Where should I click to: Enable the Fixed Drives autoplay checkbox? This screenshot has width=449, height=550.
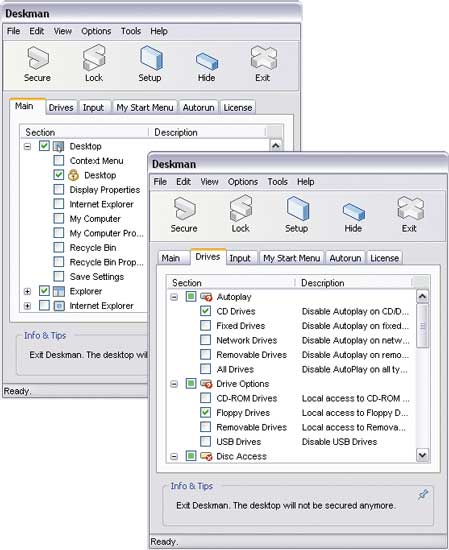(206, 326)
